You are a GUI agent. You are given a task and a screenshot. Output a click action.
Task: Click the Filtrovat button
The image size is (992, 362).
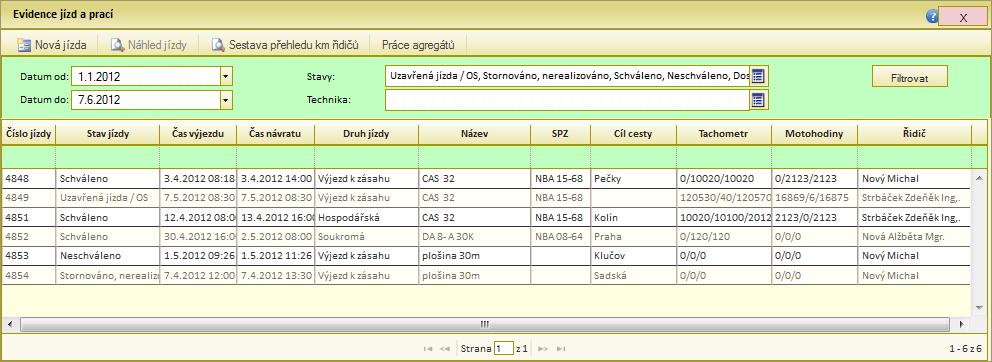tap(909, 76)
